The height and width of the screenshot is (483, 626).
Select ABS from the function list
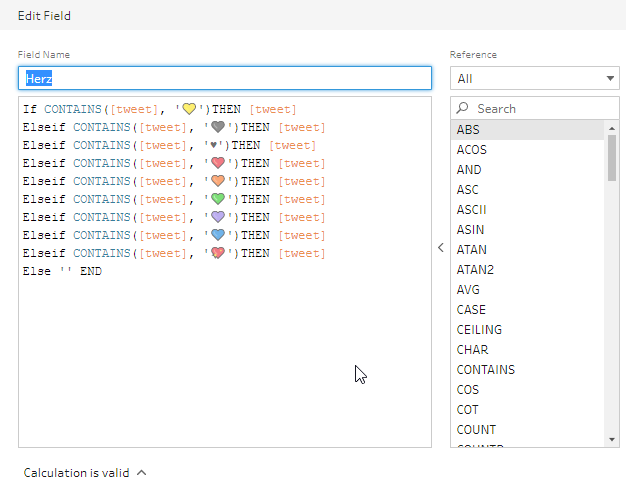[468, 129]
